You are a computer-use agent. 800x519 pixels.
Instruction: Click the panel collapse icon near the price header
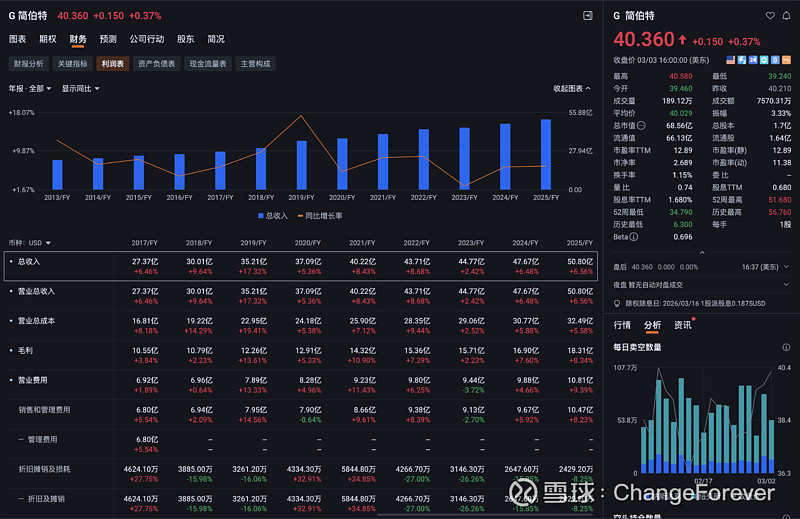pos(588,16)
